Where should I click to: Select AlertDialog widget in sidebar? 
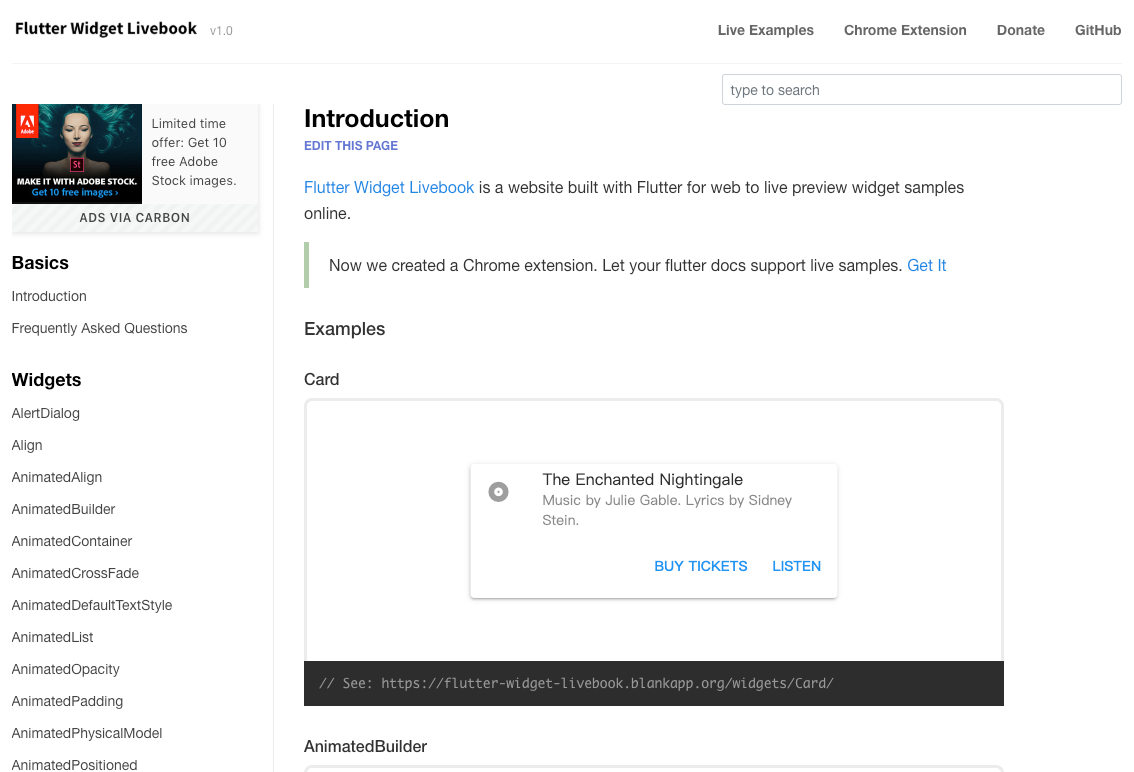click(x=46, y=413)
